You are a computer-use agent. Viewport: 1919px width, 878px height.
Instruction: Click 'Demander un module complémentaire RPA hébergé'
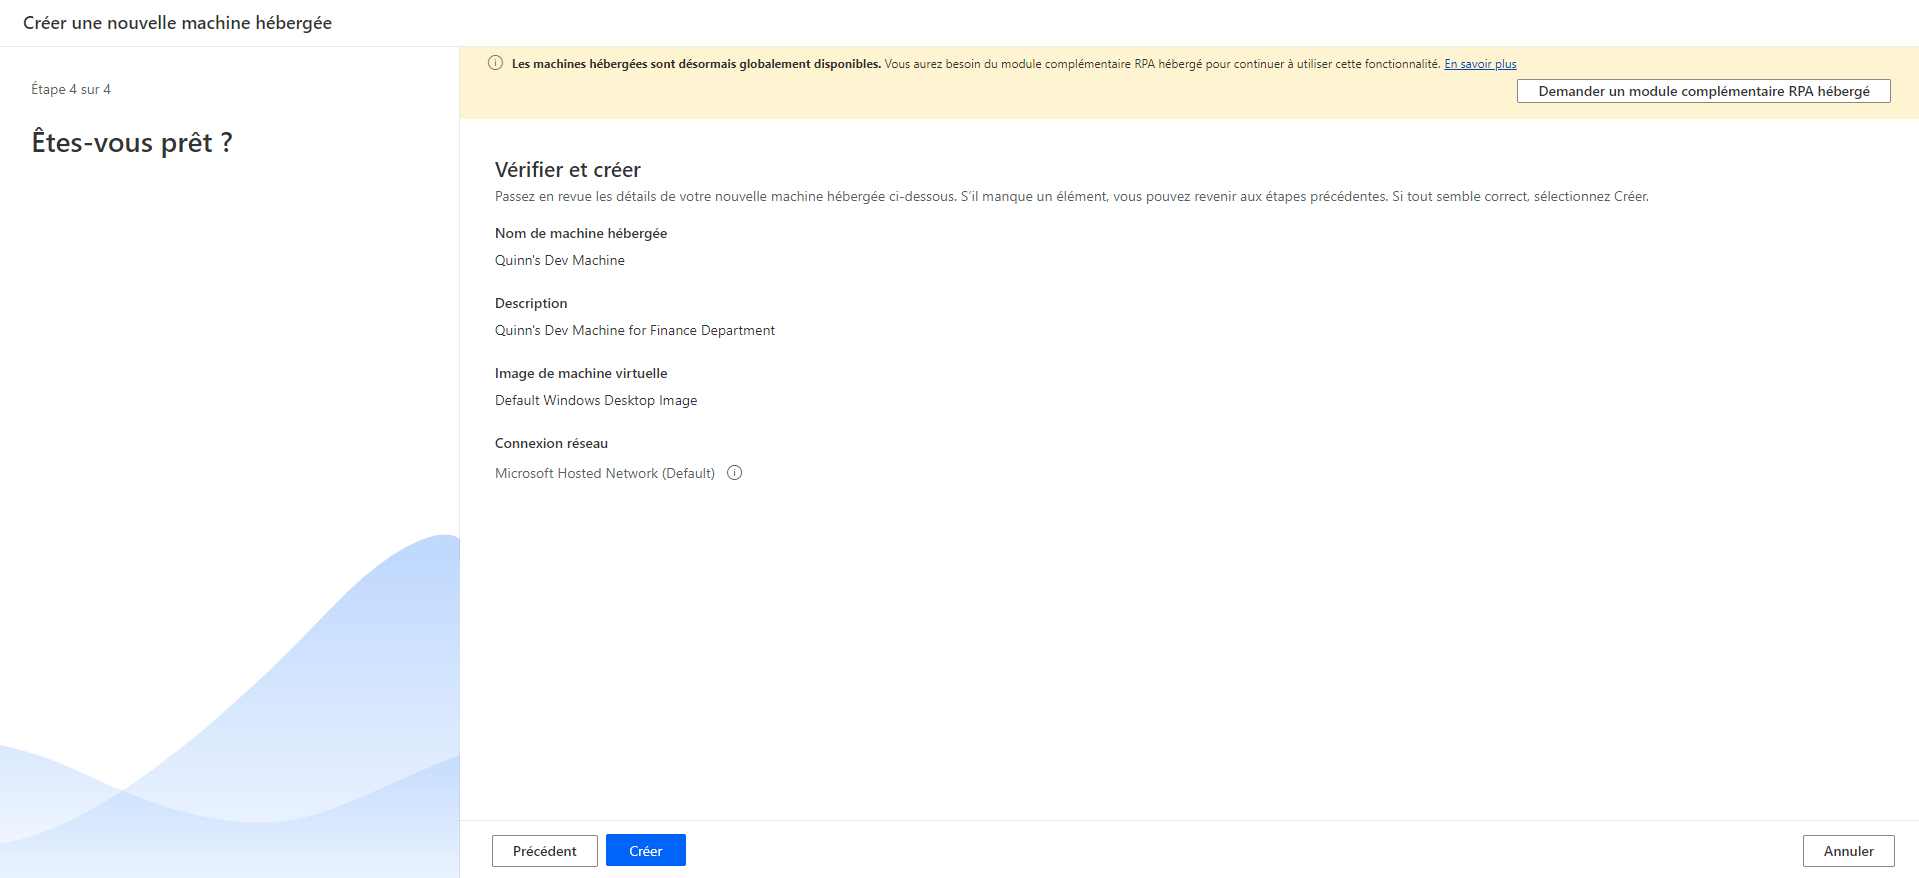(1703, 91)
